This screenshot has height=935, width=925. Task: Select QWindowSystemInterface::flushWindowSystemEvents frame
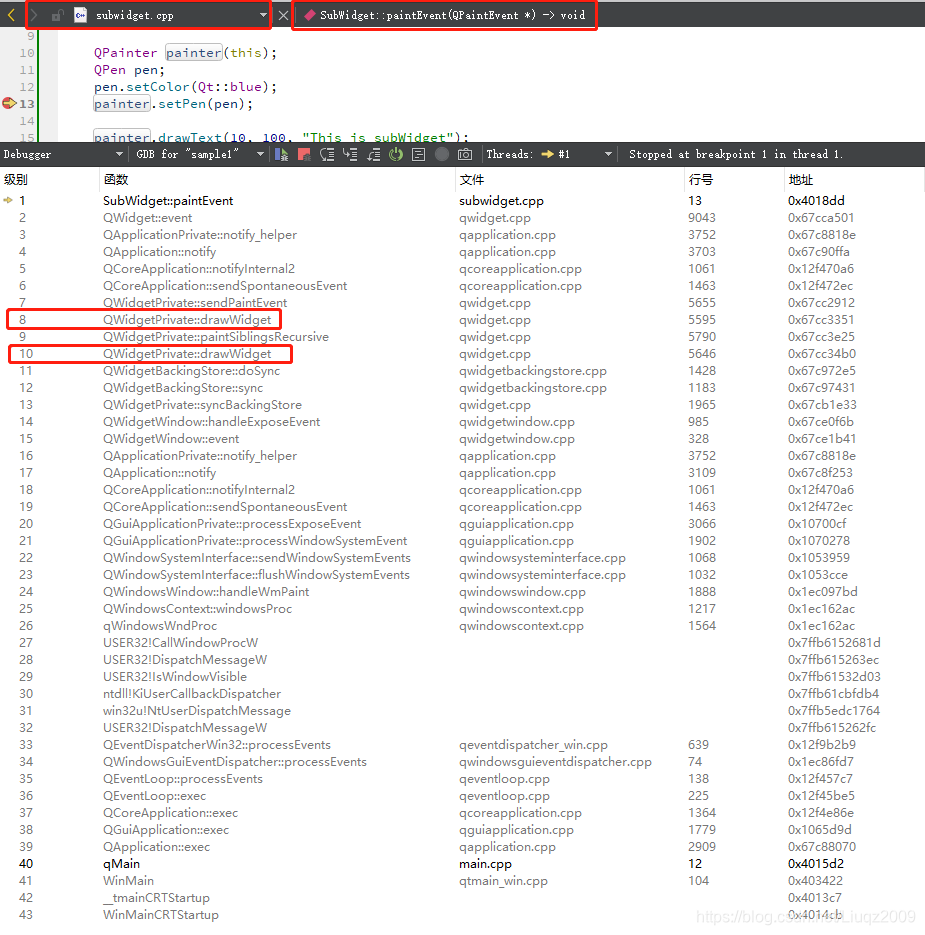click(x=462, y=574)
